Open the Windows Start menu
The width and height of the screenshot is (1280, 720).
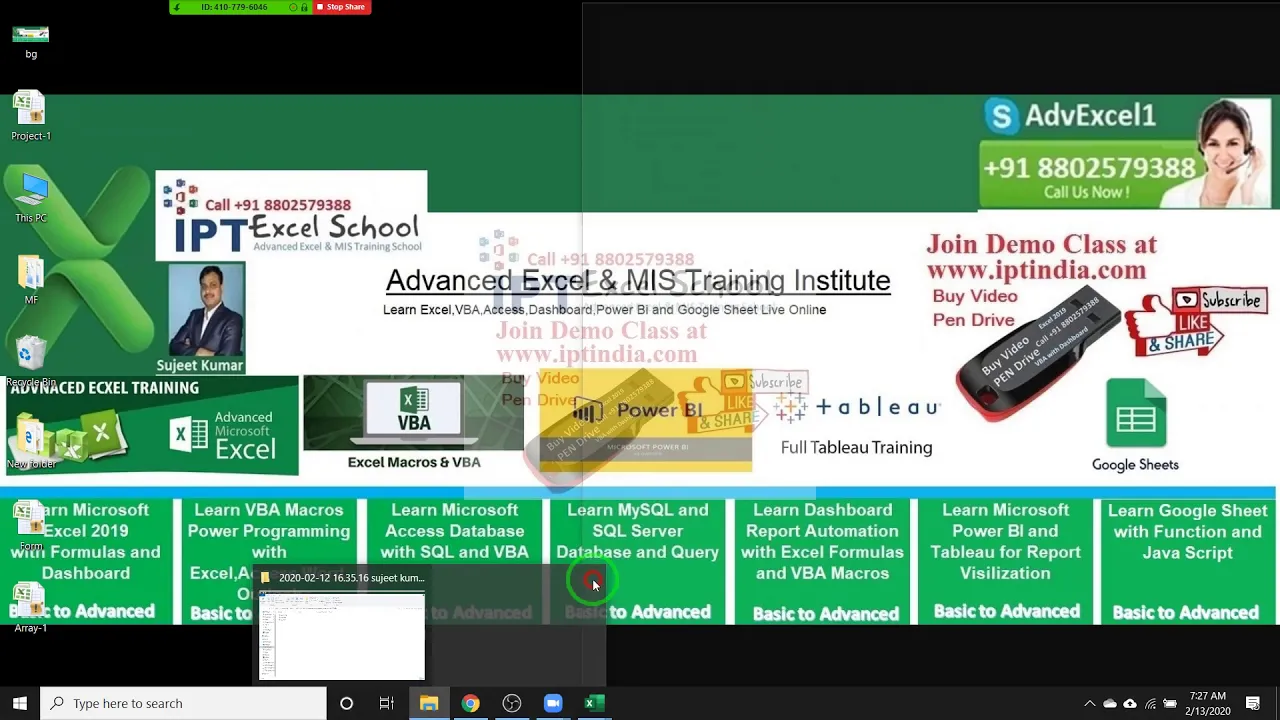point(20,703)
